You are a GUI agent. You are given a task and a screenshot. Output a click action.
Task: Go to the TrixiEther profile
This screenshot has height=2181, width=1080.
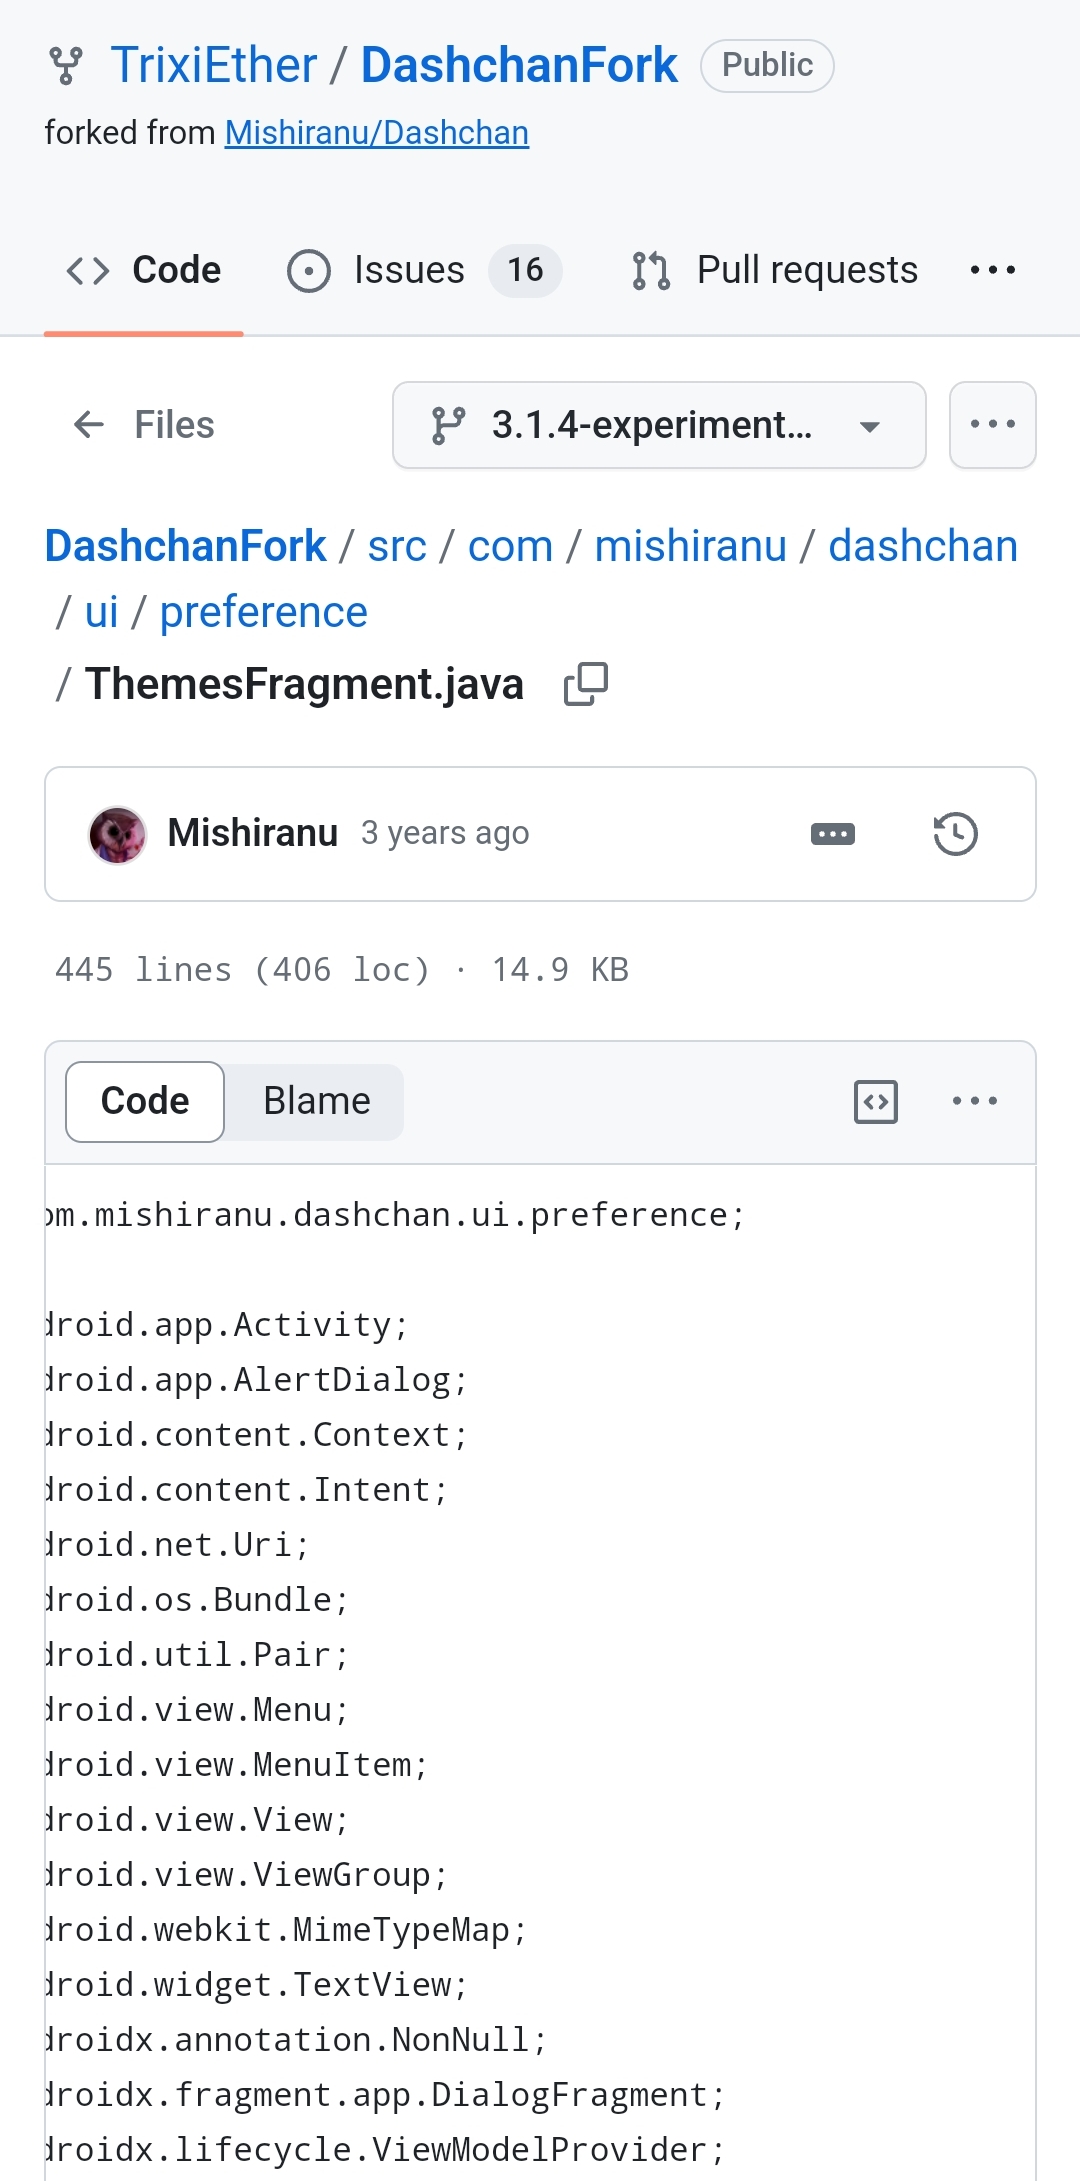(214, 66)
